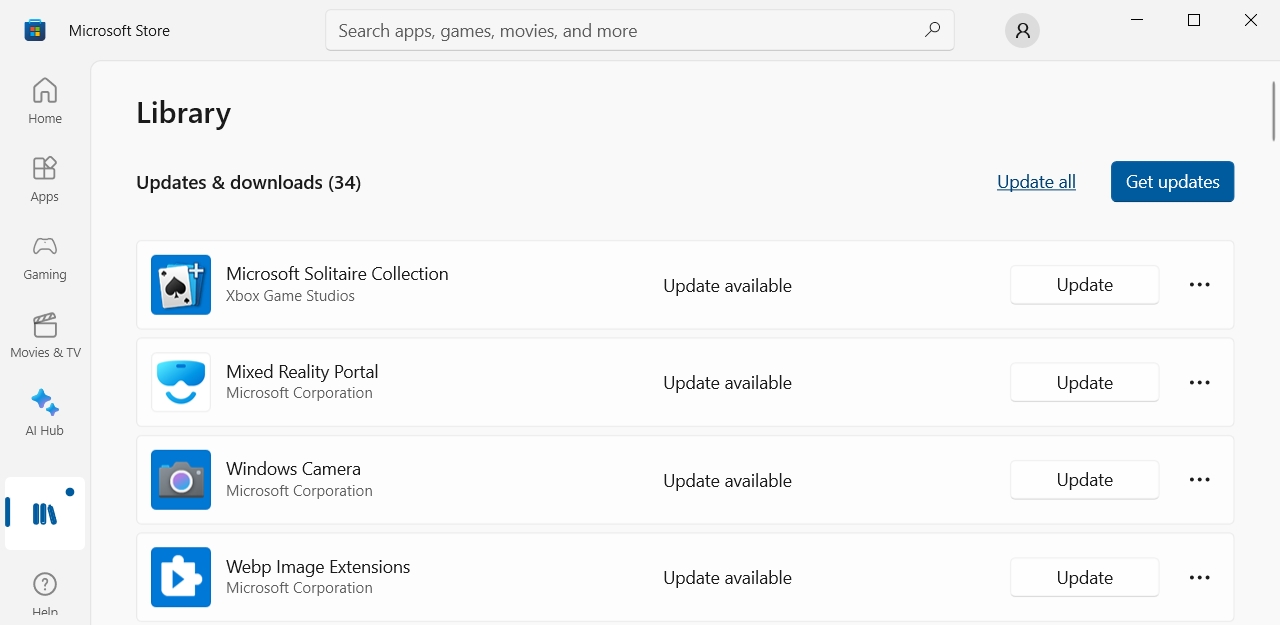
Task: Update Webp Image Extensions
Action: (1085, 577)
